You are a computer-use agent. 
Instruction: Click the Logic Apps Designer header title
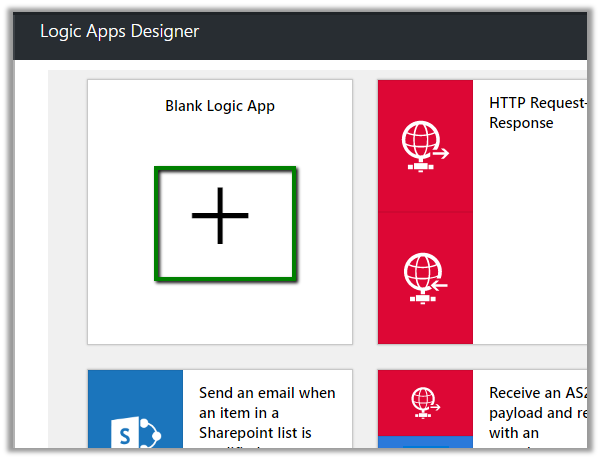(119, 31)
